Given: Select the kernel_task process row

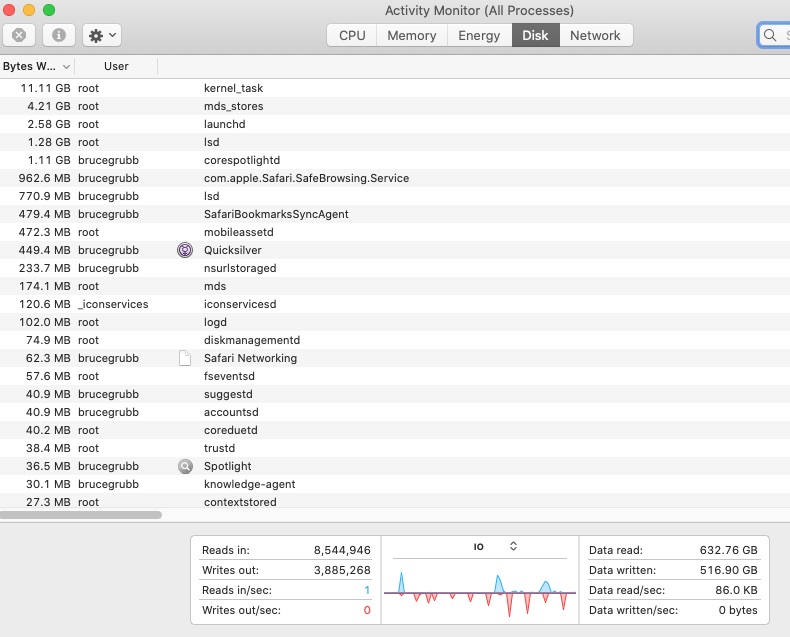Looking at the screenshot, I should (x=233, y=88).
